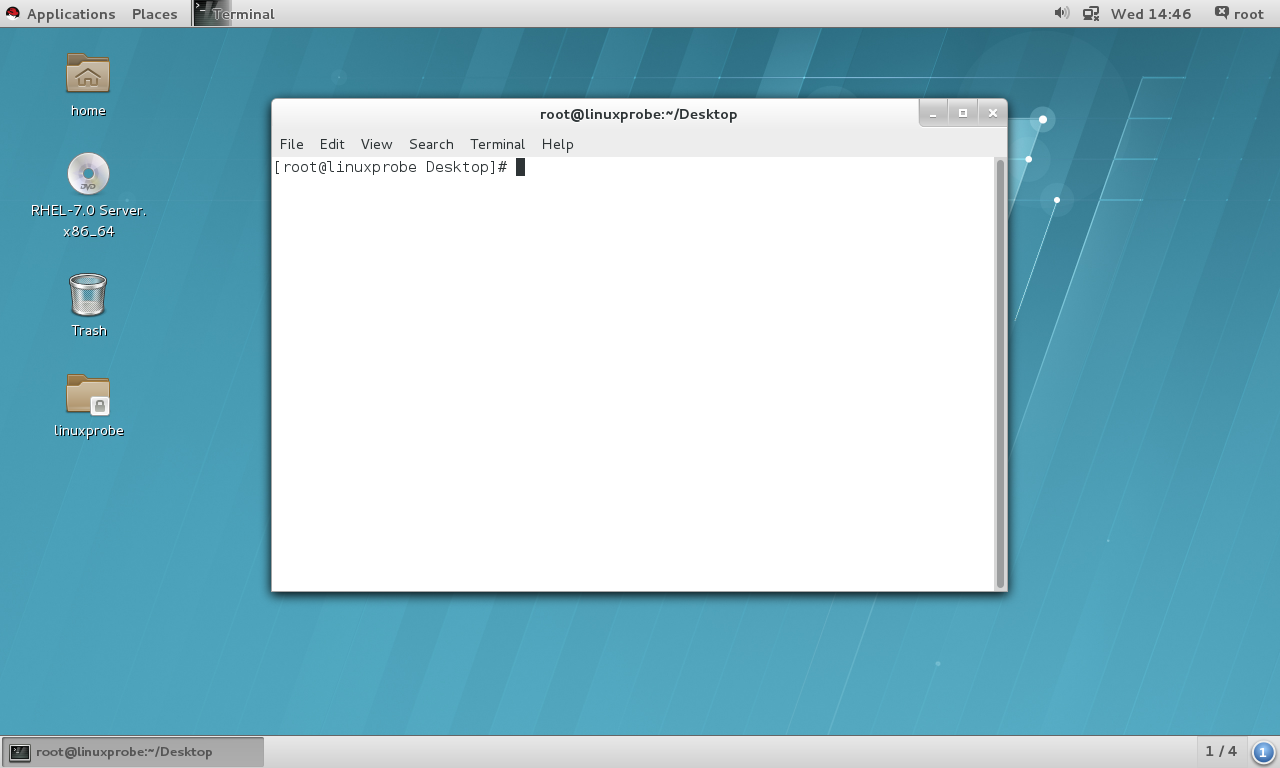
Task: Select the terminal window in the bottom taskbar
Action: [133, 752]
